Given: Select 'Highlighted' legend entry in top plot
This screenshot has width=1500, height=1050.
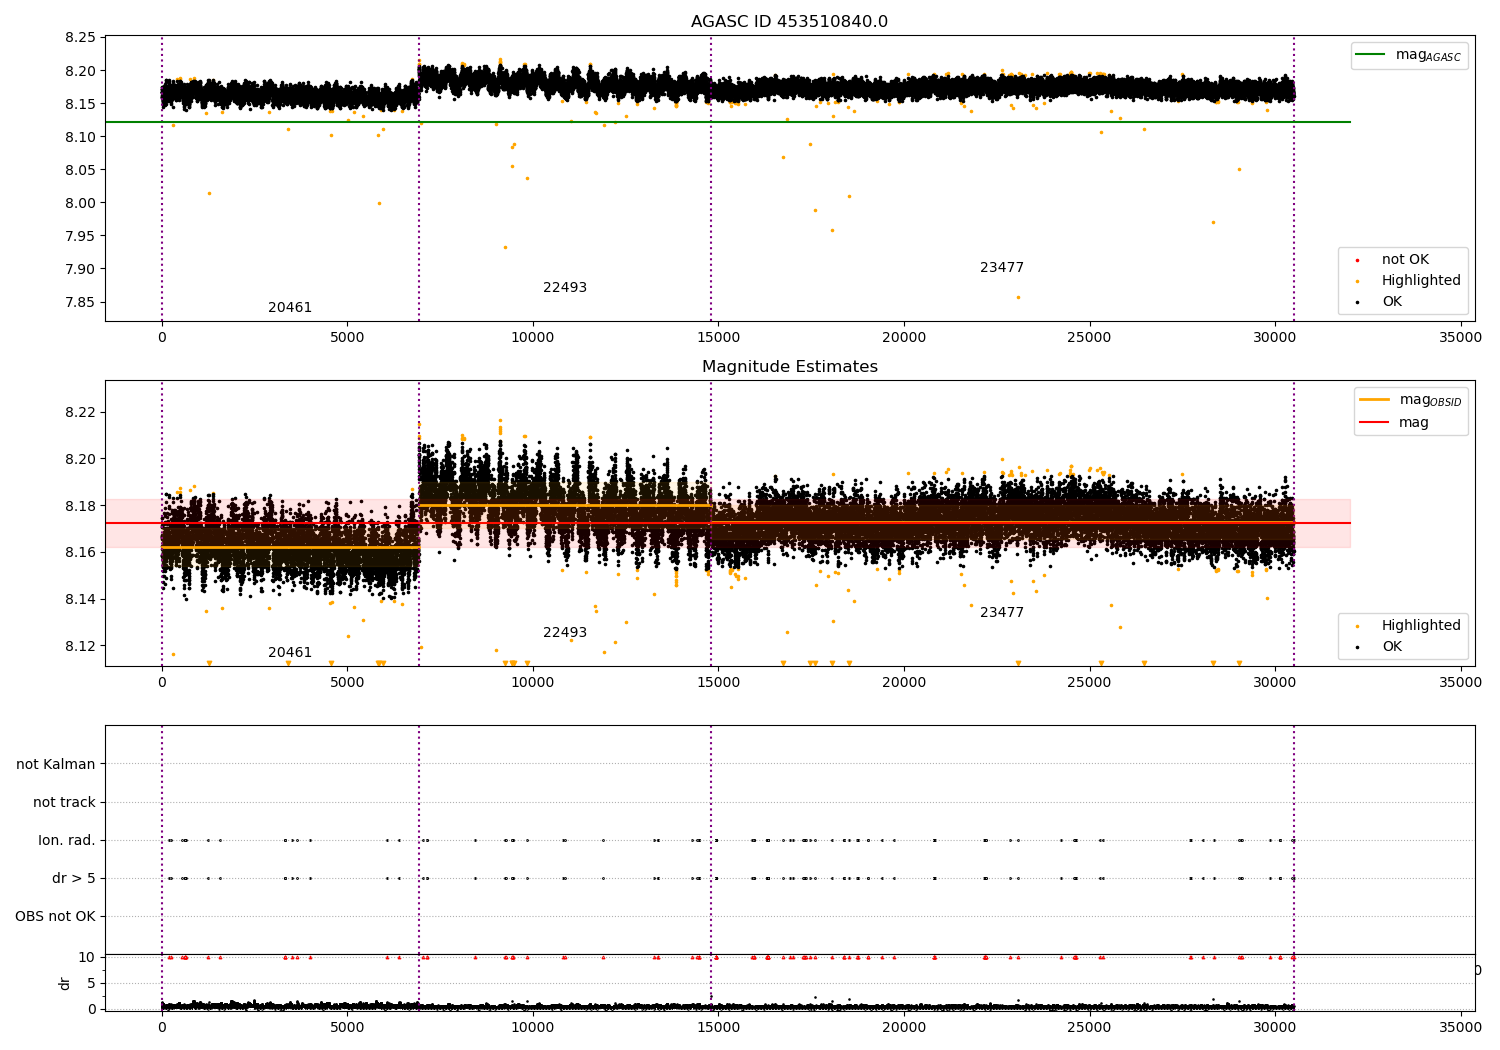Looking at the screenshot, I should click(x=1421, y=280).
